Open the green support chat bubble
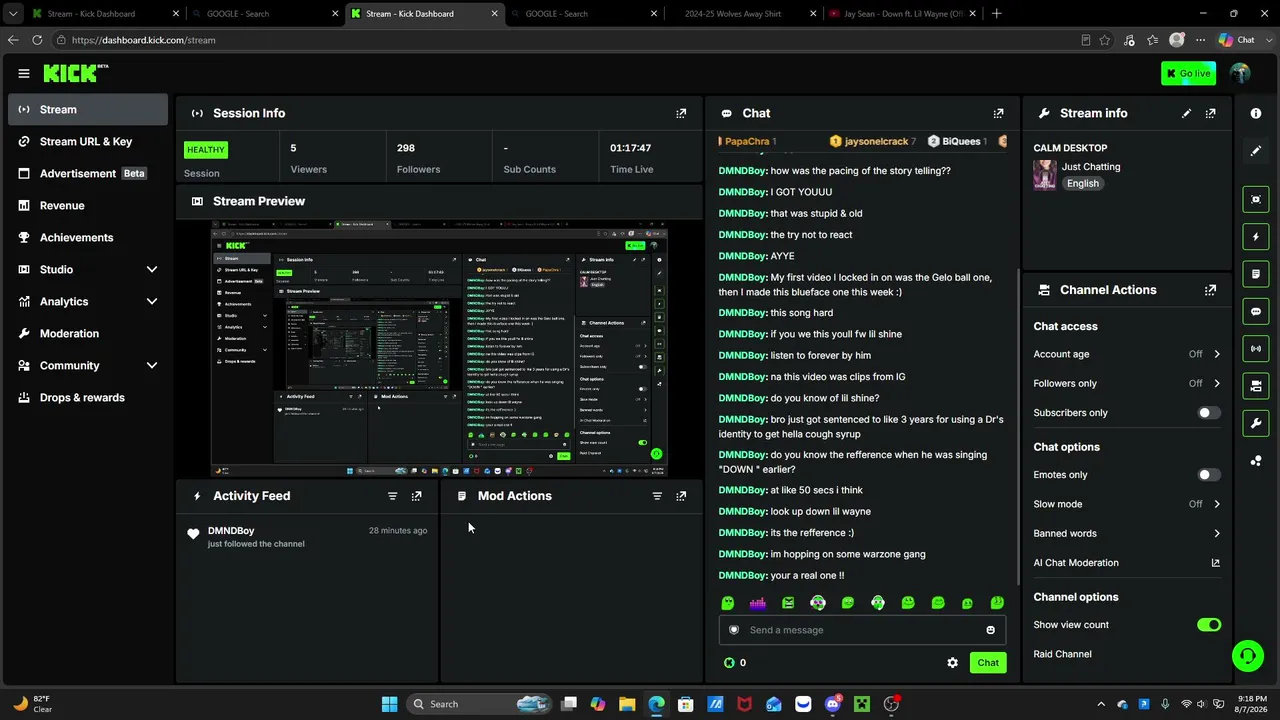The height and width of the screenshot is (720, 1280). pyautogui.click(x=1247, y=656)
